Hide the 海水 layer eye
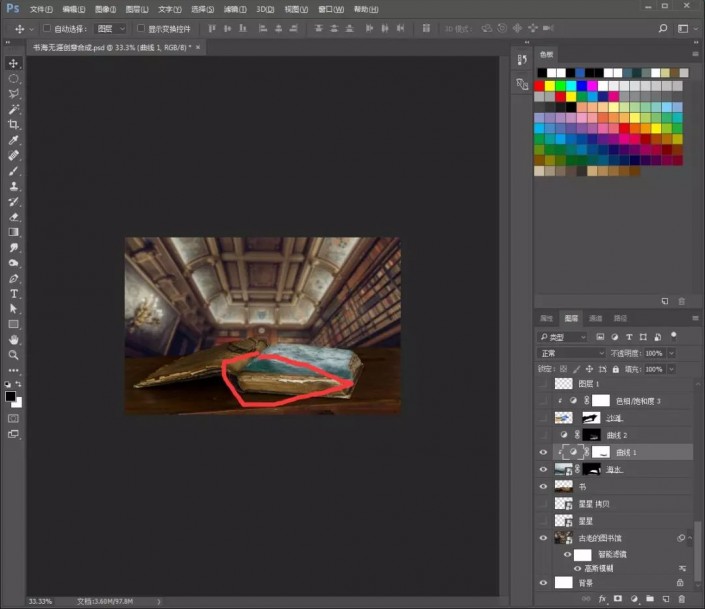Screen dimensions: 705x609 (x=543, y=469)
